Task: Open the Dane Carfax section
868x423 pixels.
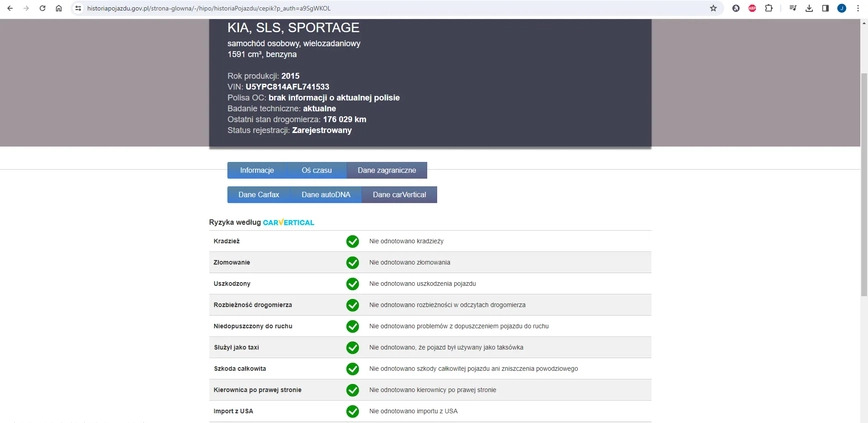Action: pos(258,194)
